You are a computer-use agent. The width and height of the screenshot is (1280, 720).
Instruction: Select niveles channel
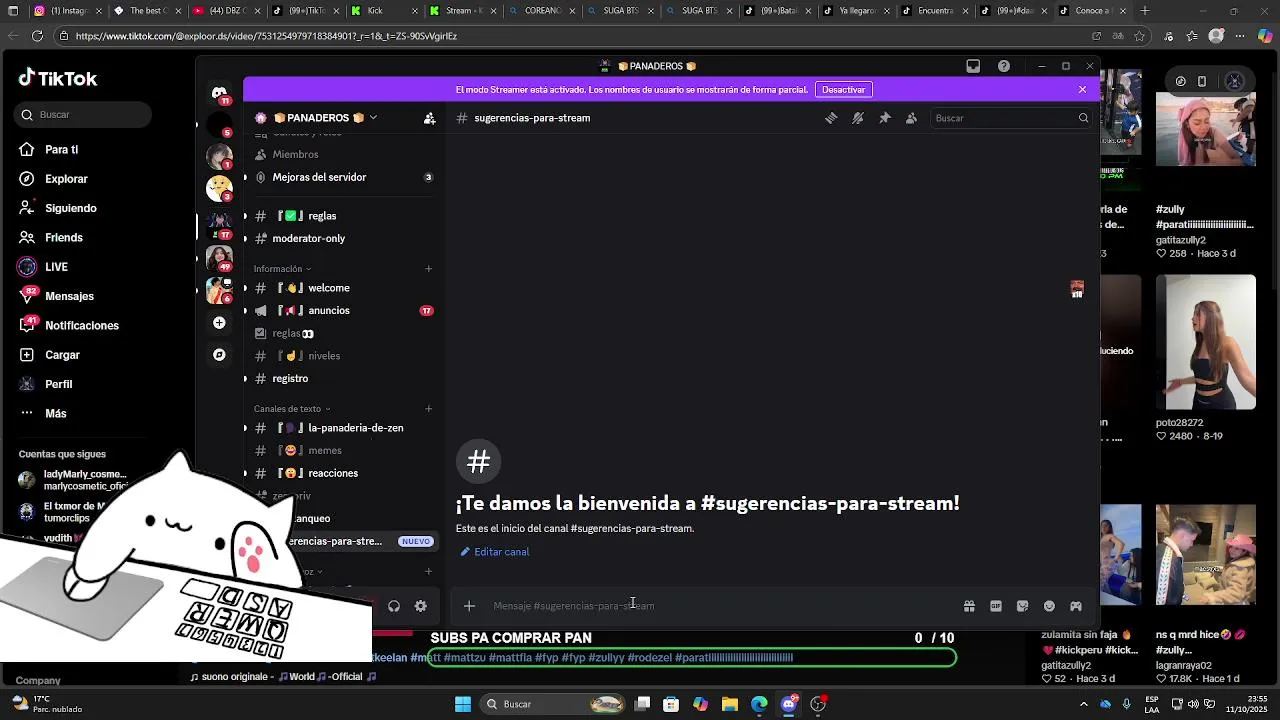tap(344, 356)
